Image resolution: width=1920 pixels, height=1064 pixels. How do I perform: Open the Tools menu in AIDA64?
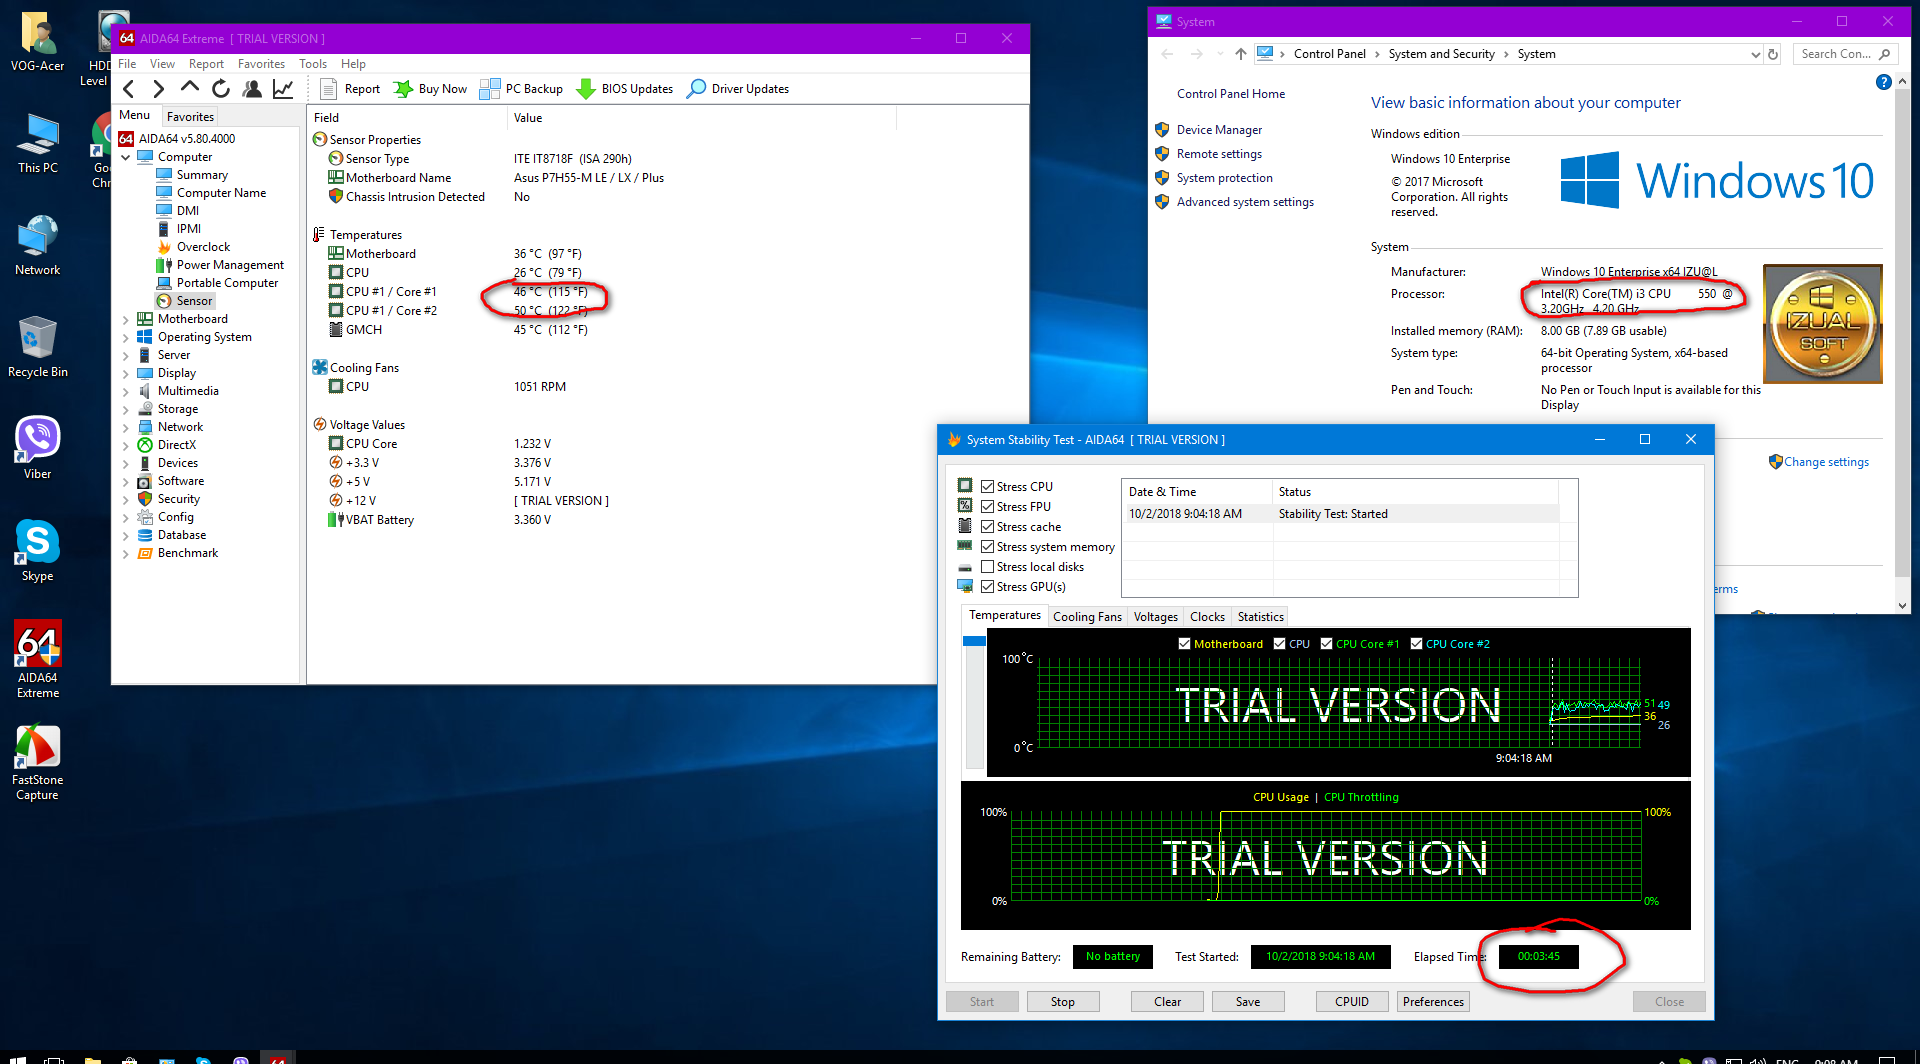pos(312,64)
